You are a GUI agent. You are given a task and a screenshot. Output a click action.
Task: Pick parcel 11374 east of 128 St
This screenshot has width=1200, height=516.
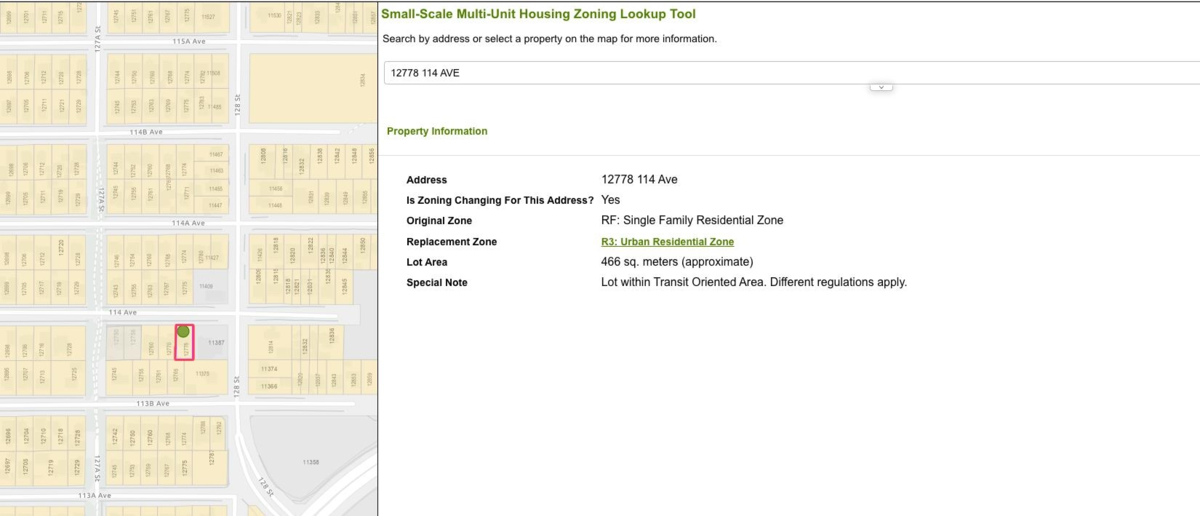pyautogui.click(x=268, y=369)
